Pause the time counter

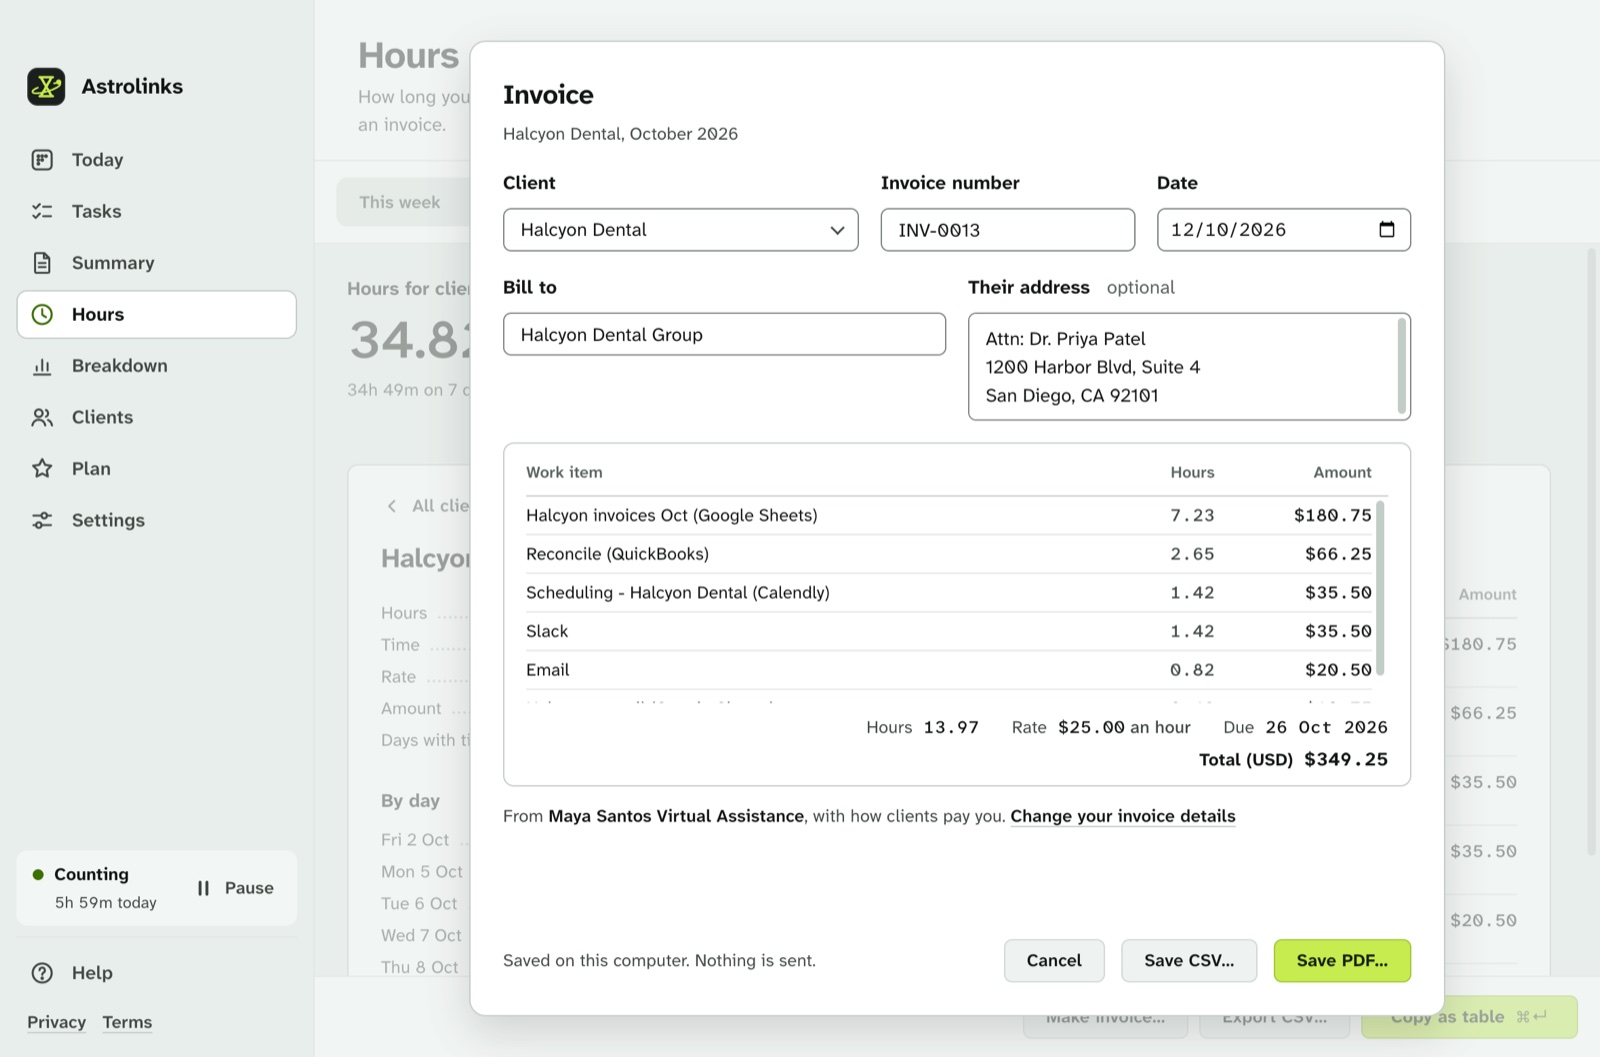point(236,888)
